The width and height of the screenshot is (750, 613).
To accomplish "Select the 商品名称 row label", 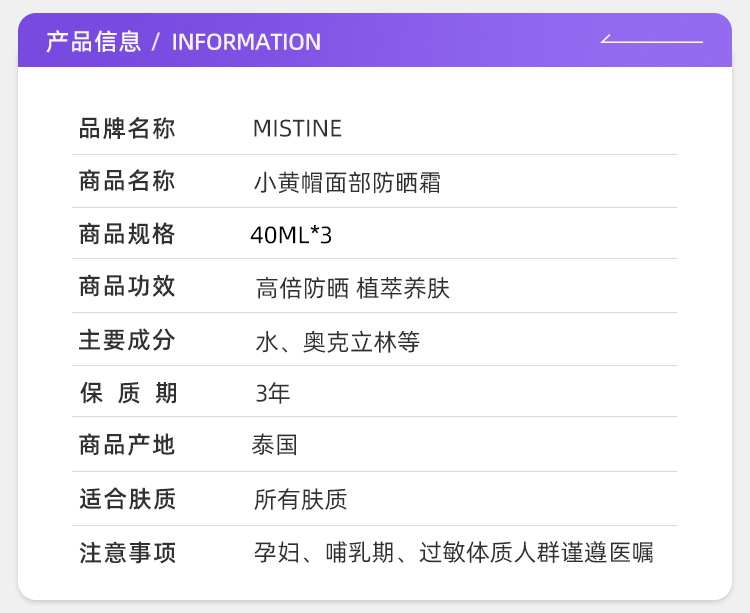I will pyautogui.click(x=127, y=181).
